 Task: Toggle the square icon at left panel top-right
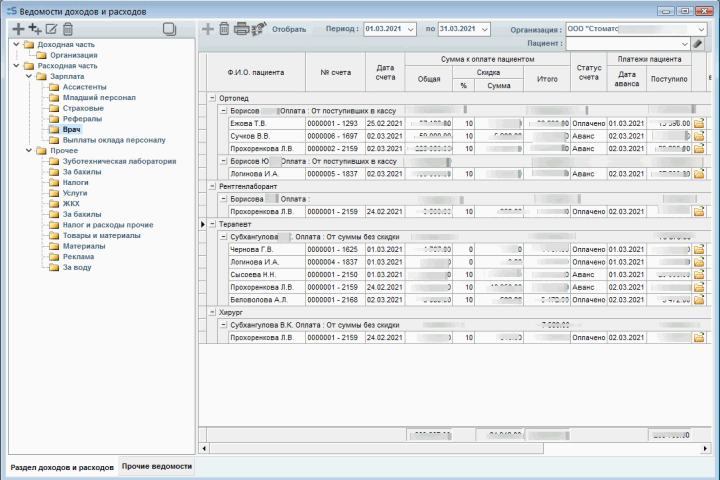(x=169, y=29)
